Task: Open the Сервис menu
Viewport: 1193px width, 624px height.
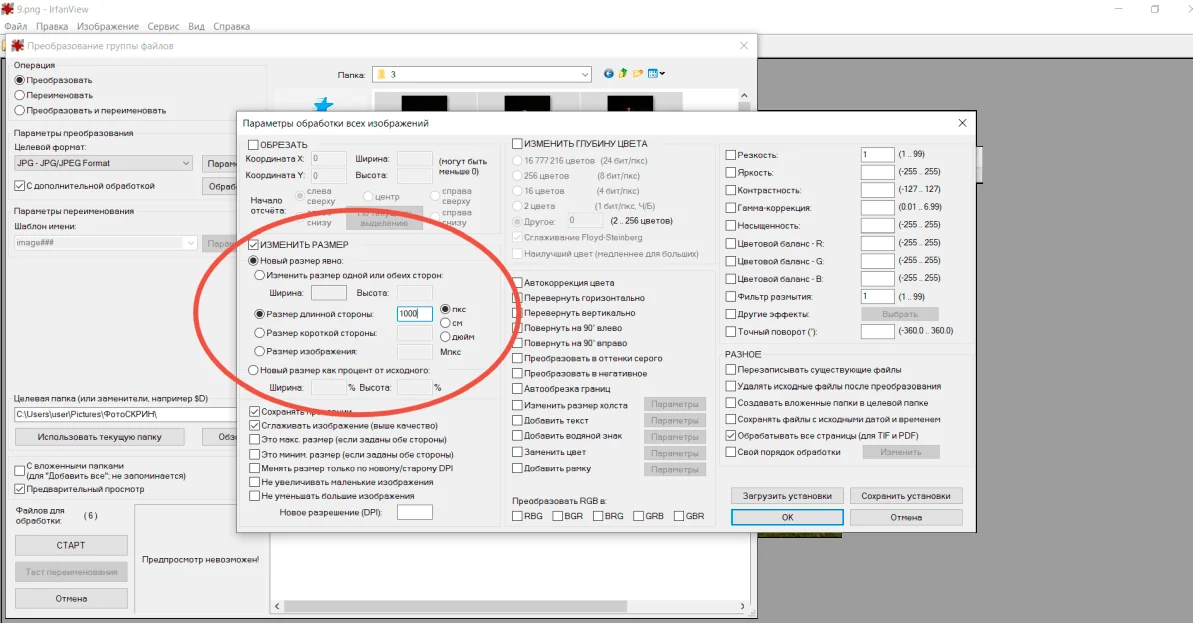Action: (x=163, y=26)
